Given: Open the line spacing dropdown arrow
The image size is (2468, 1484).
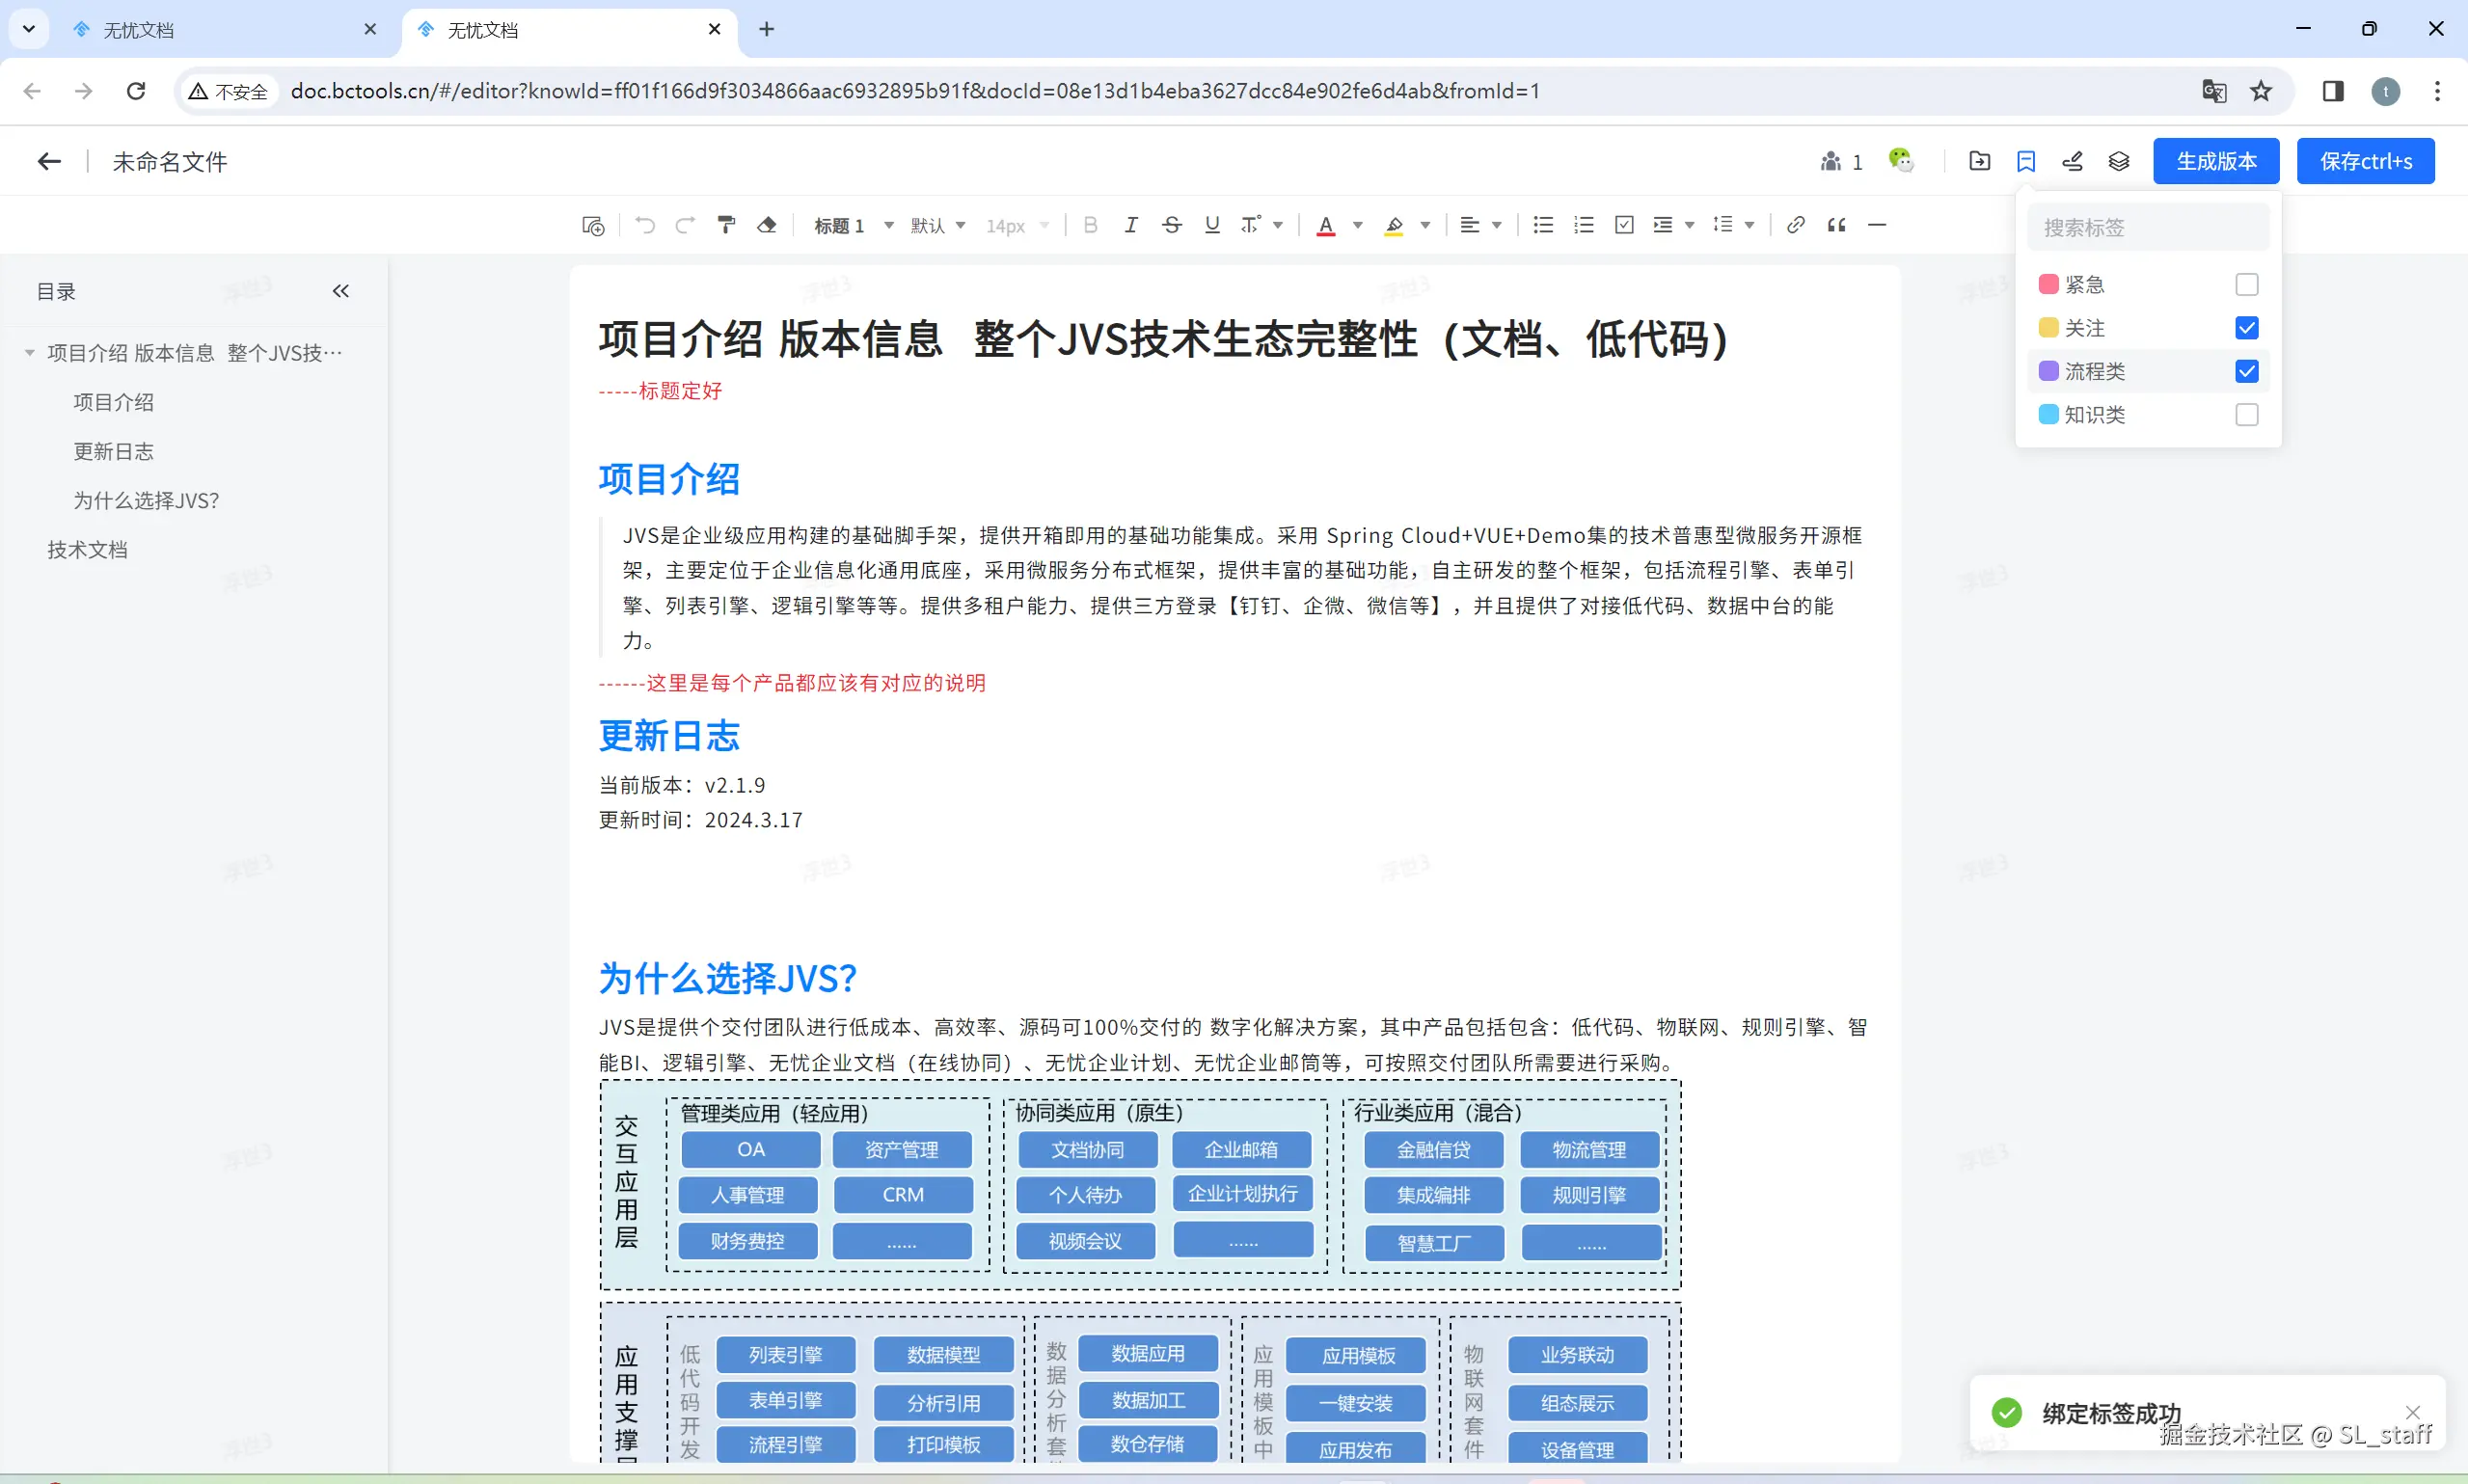Looking at the screenshot, I should click(x=1750, y=226).
